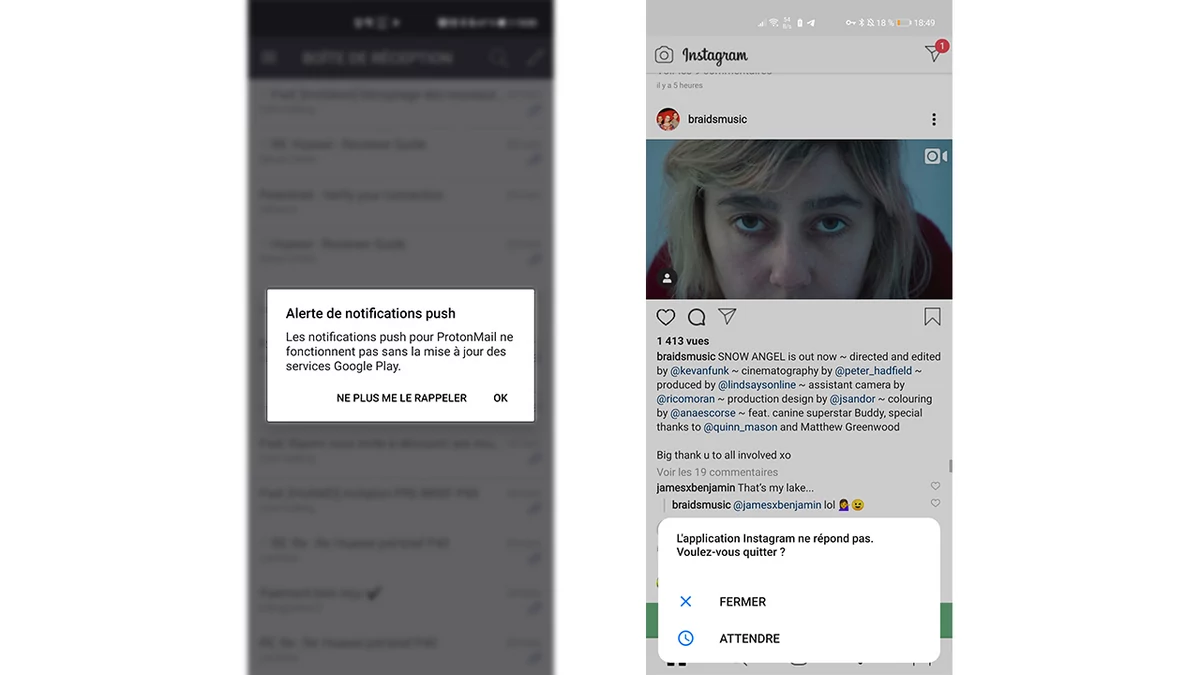Tap ATTENDRE to wait for Instagram

(749, 639)
